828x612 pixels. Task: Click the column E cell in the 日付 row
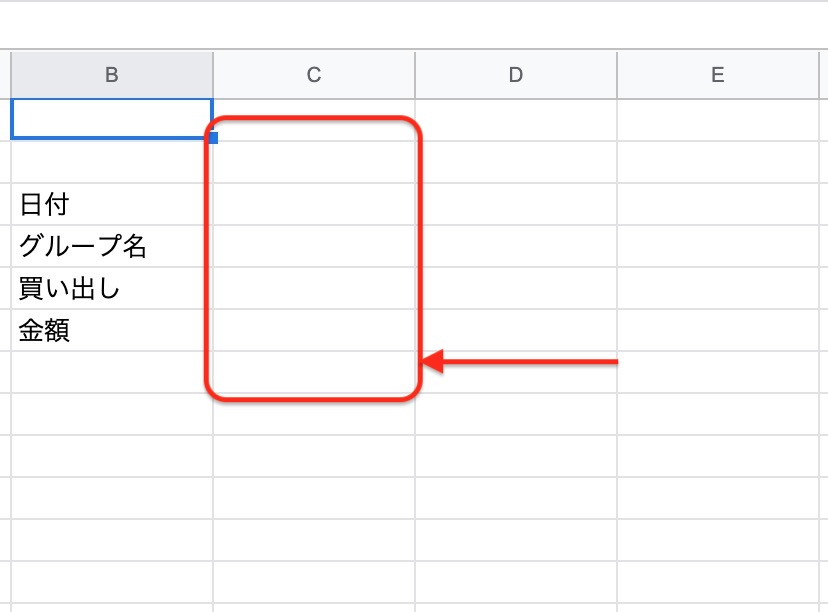coord(717,205)
